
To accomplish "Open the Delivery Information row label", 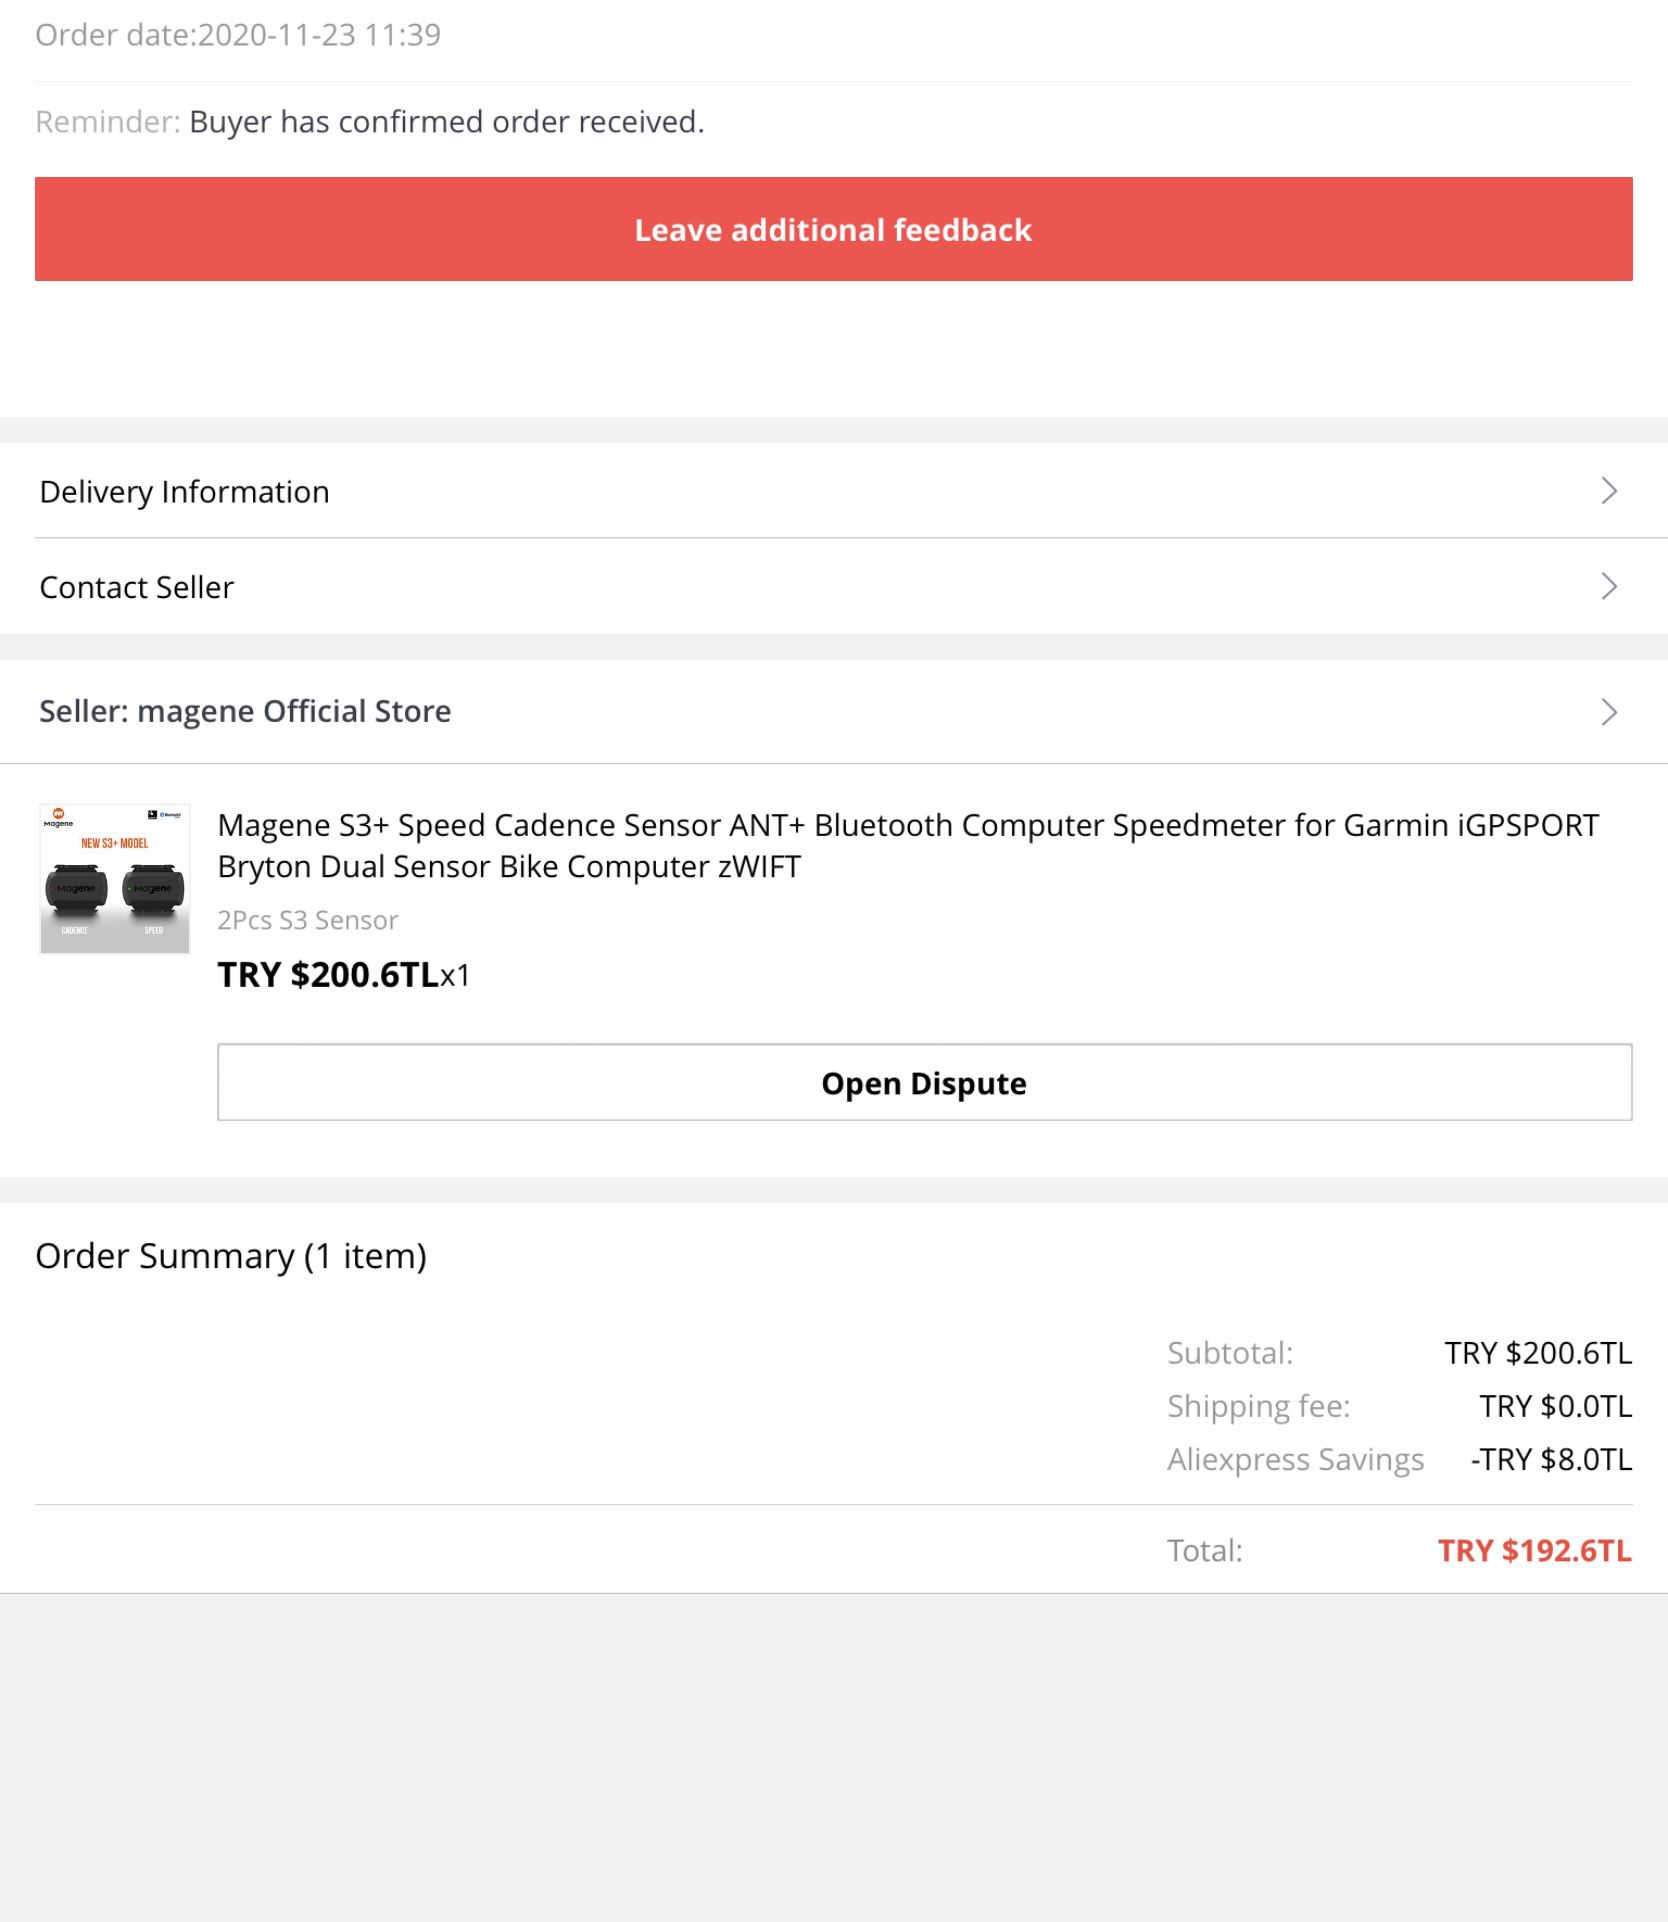I will (185, 492).
